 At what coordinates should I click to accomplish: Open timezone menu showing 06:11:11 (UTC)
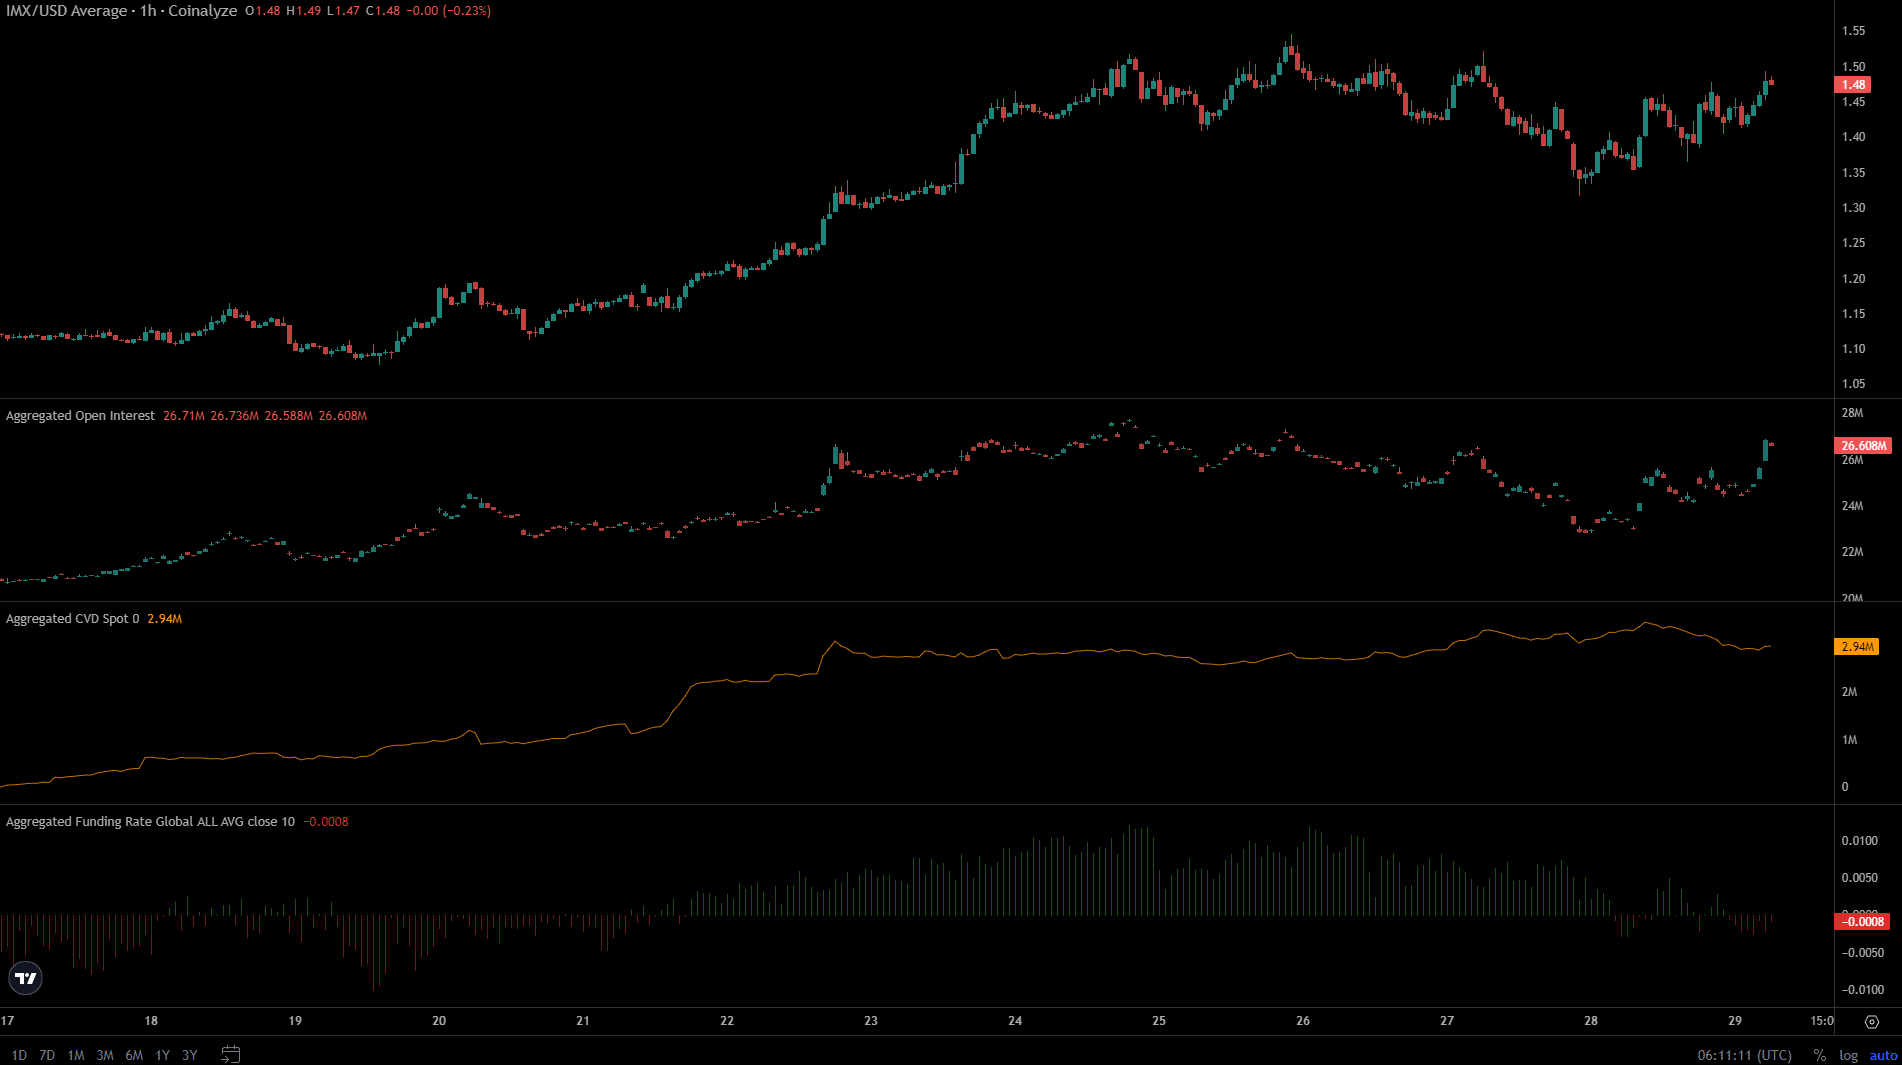tap(1744, 1055)
